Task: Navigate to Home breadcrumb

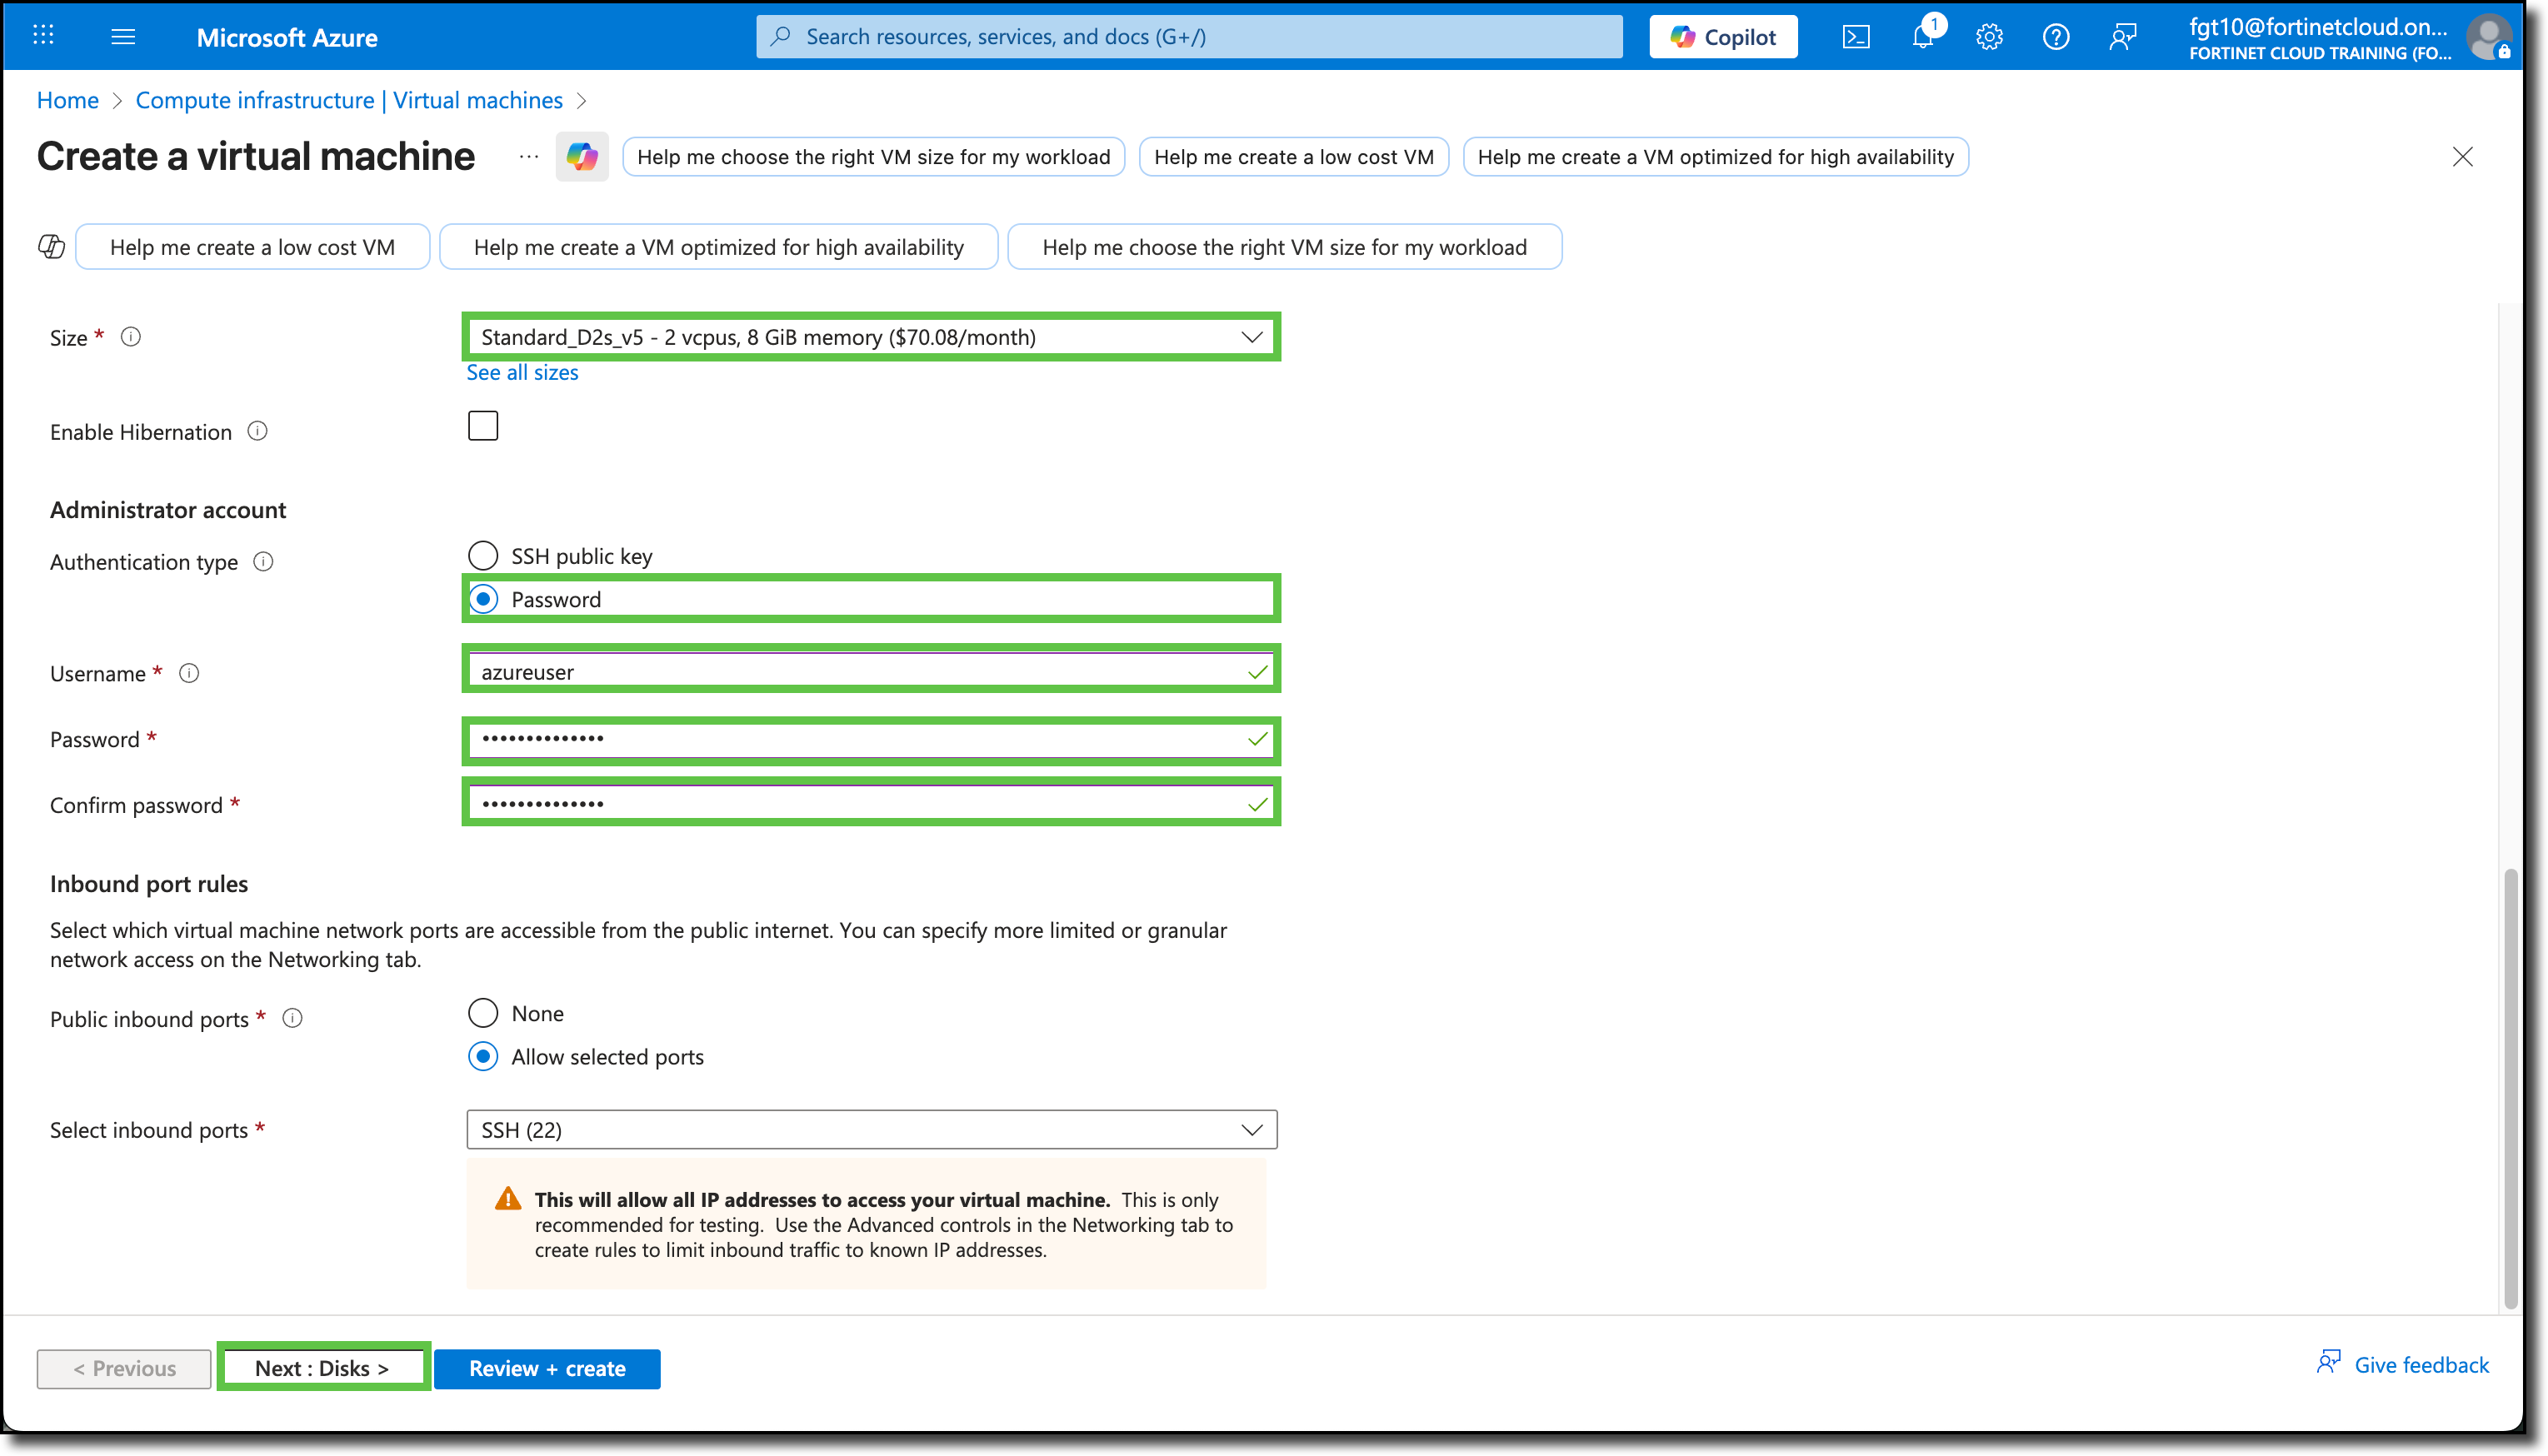Action: tap(67, 100)
